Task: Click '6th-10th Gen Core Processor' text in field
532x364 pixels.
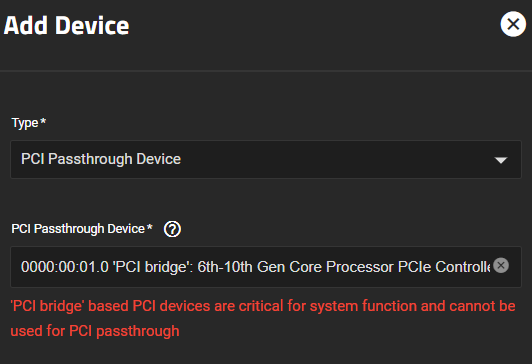Action: (x=296, y=267)
